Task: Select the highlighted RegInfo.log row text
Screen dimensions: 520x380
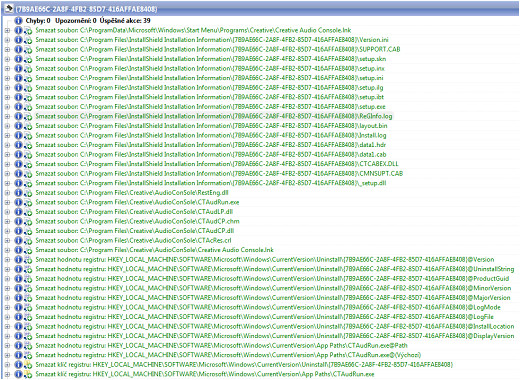Action: (x=214, y=116)
